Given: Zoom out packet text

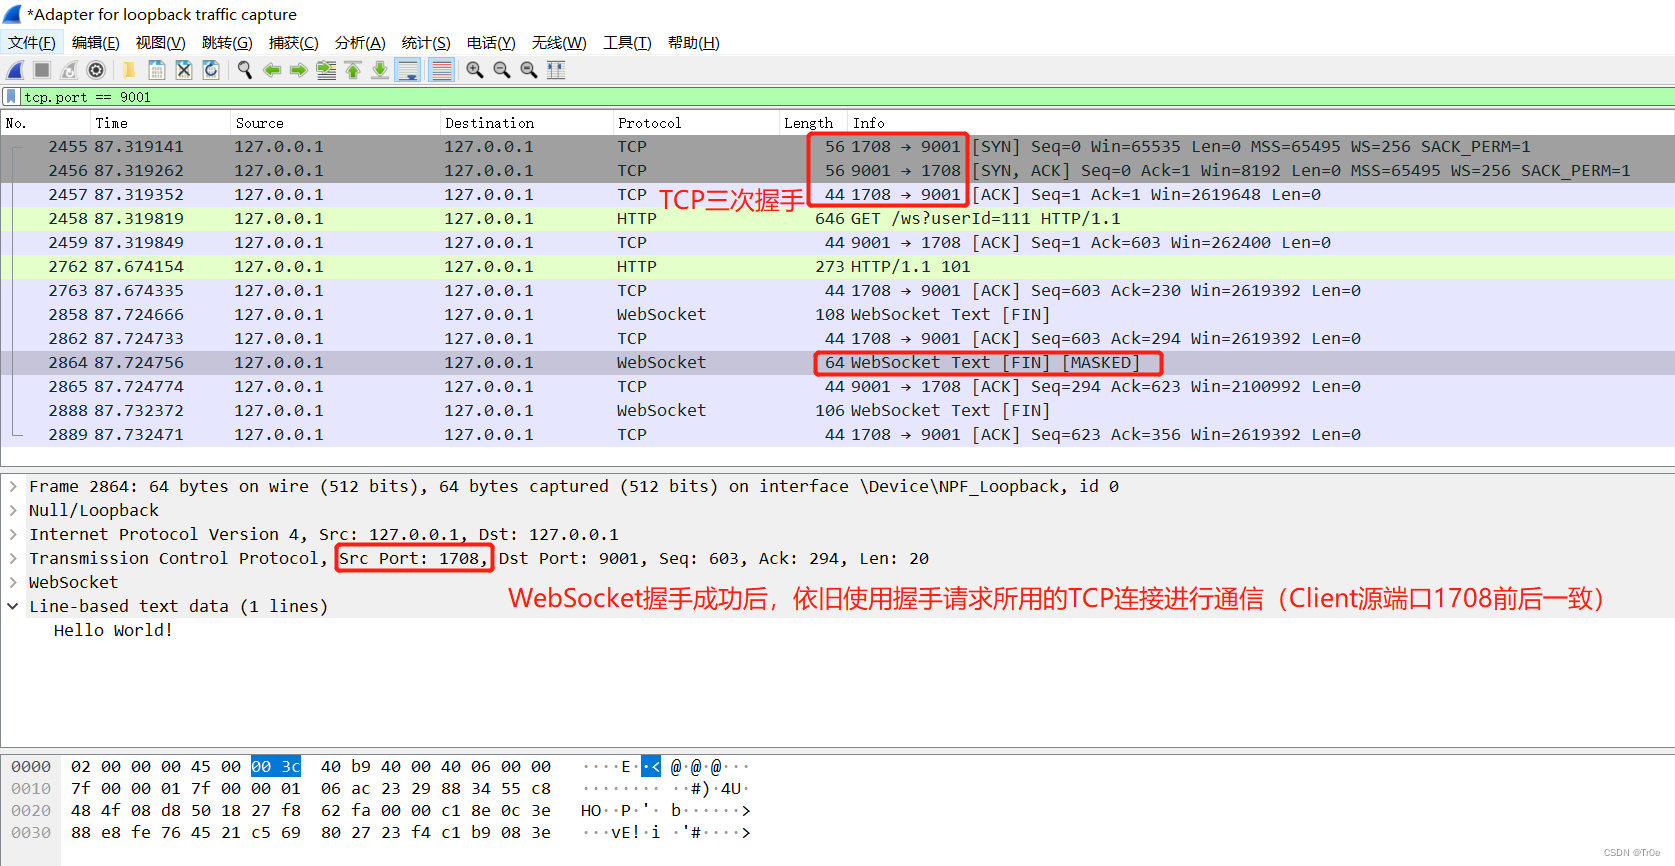Looking at the screenshot, I should 501,70.
